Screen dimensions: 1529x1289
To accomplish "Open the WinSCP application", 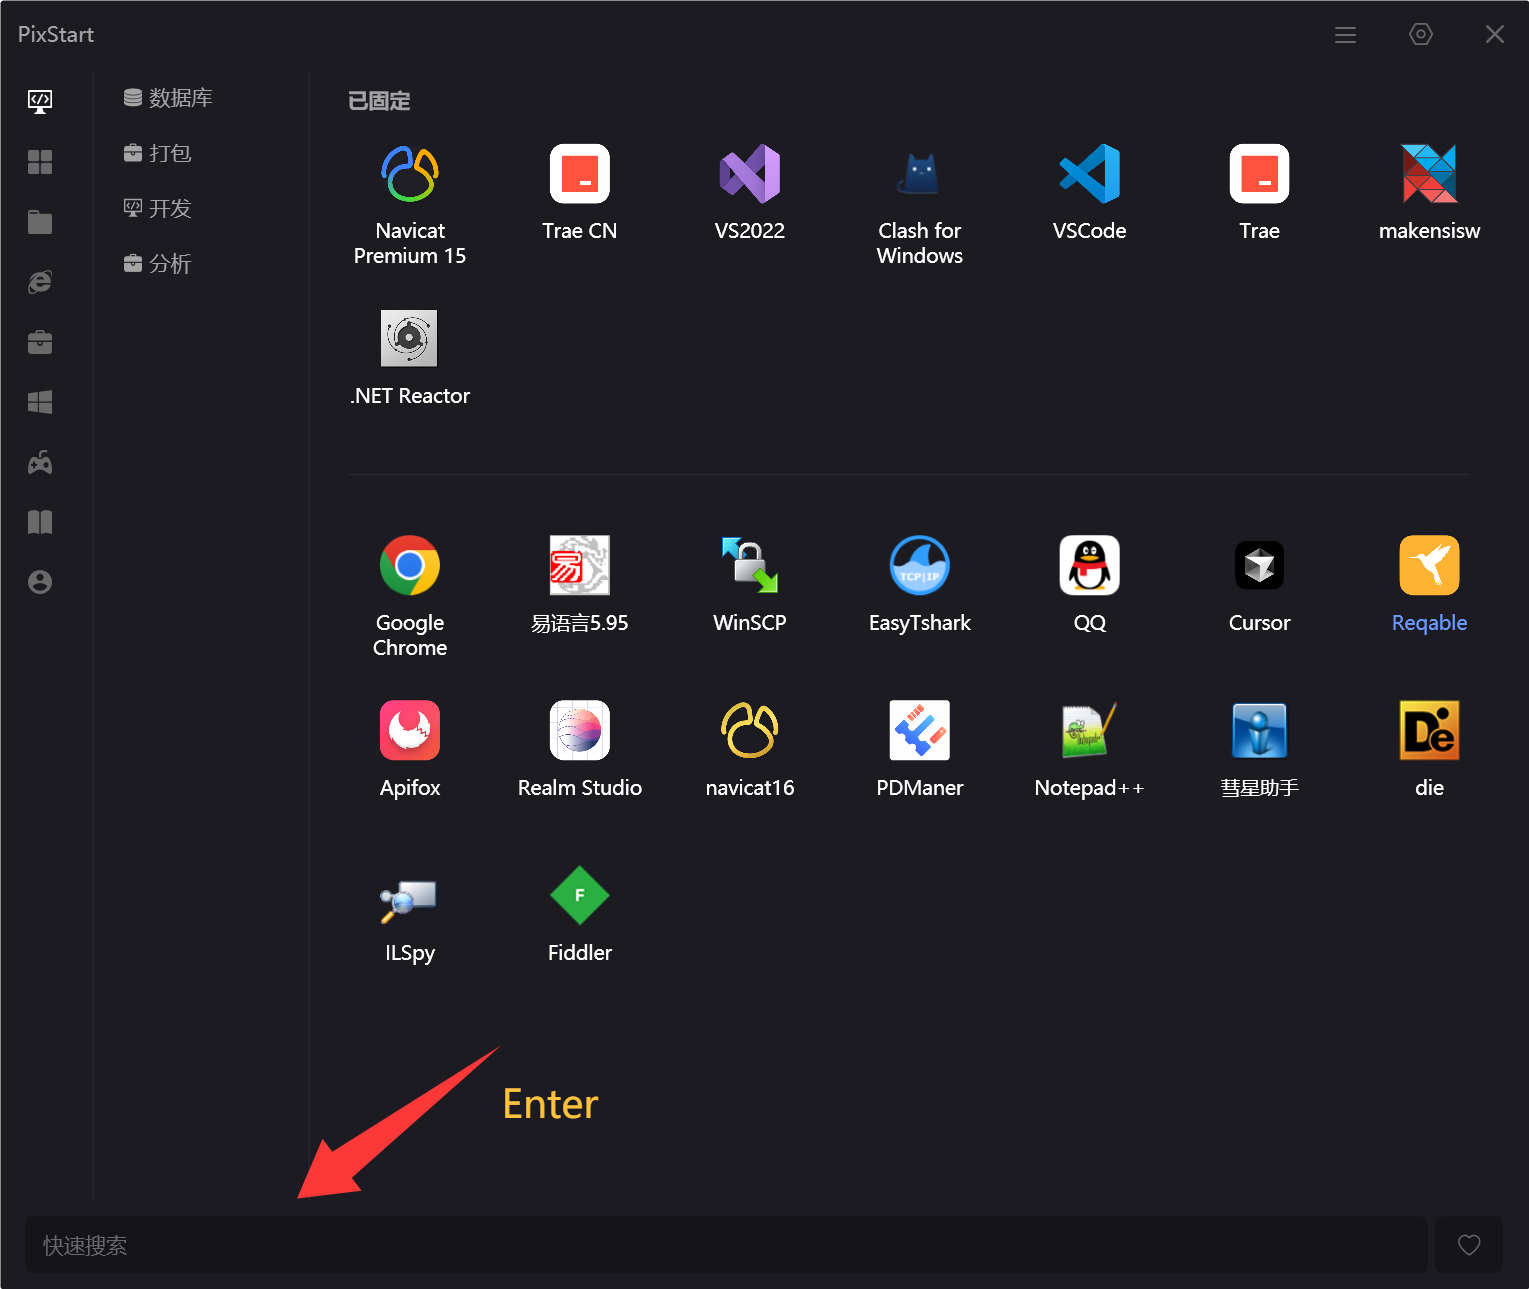I will point(749,566).
